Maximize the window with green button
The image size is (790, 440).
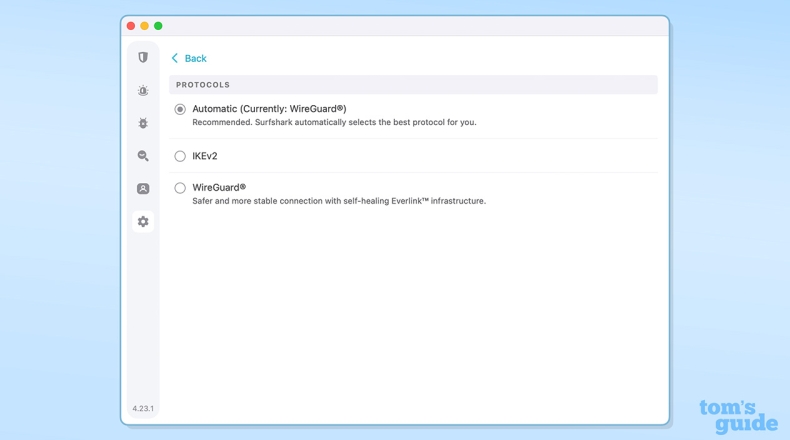click(x=158, y=26)
